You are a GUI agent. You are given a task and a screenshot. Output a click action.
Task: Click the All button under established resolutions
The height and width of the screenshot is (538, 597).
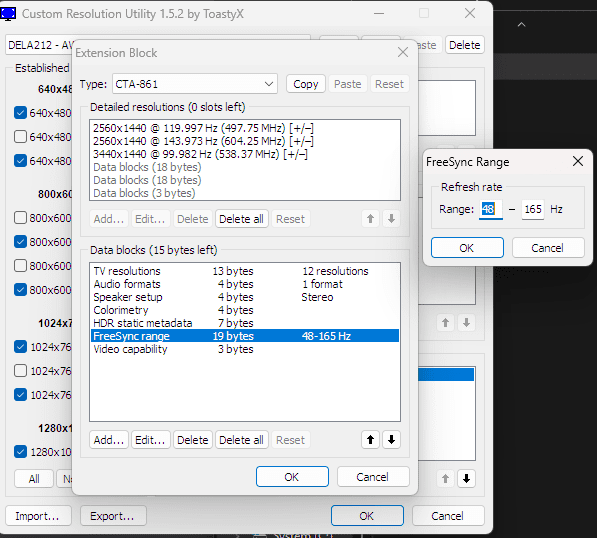[x=34, y=479]
